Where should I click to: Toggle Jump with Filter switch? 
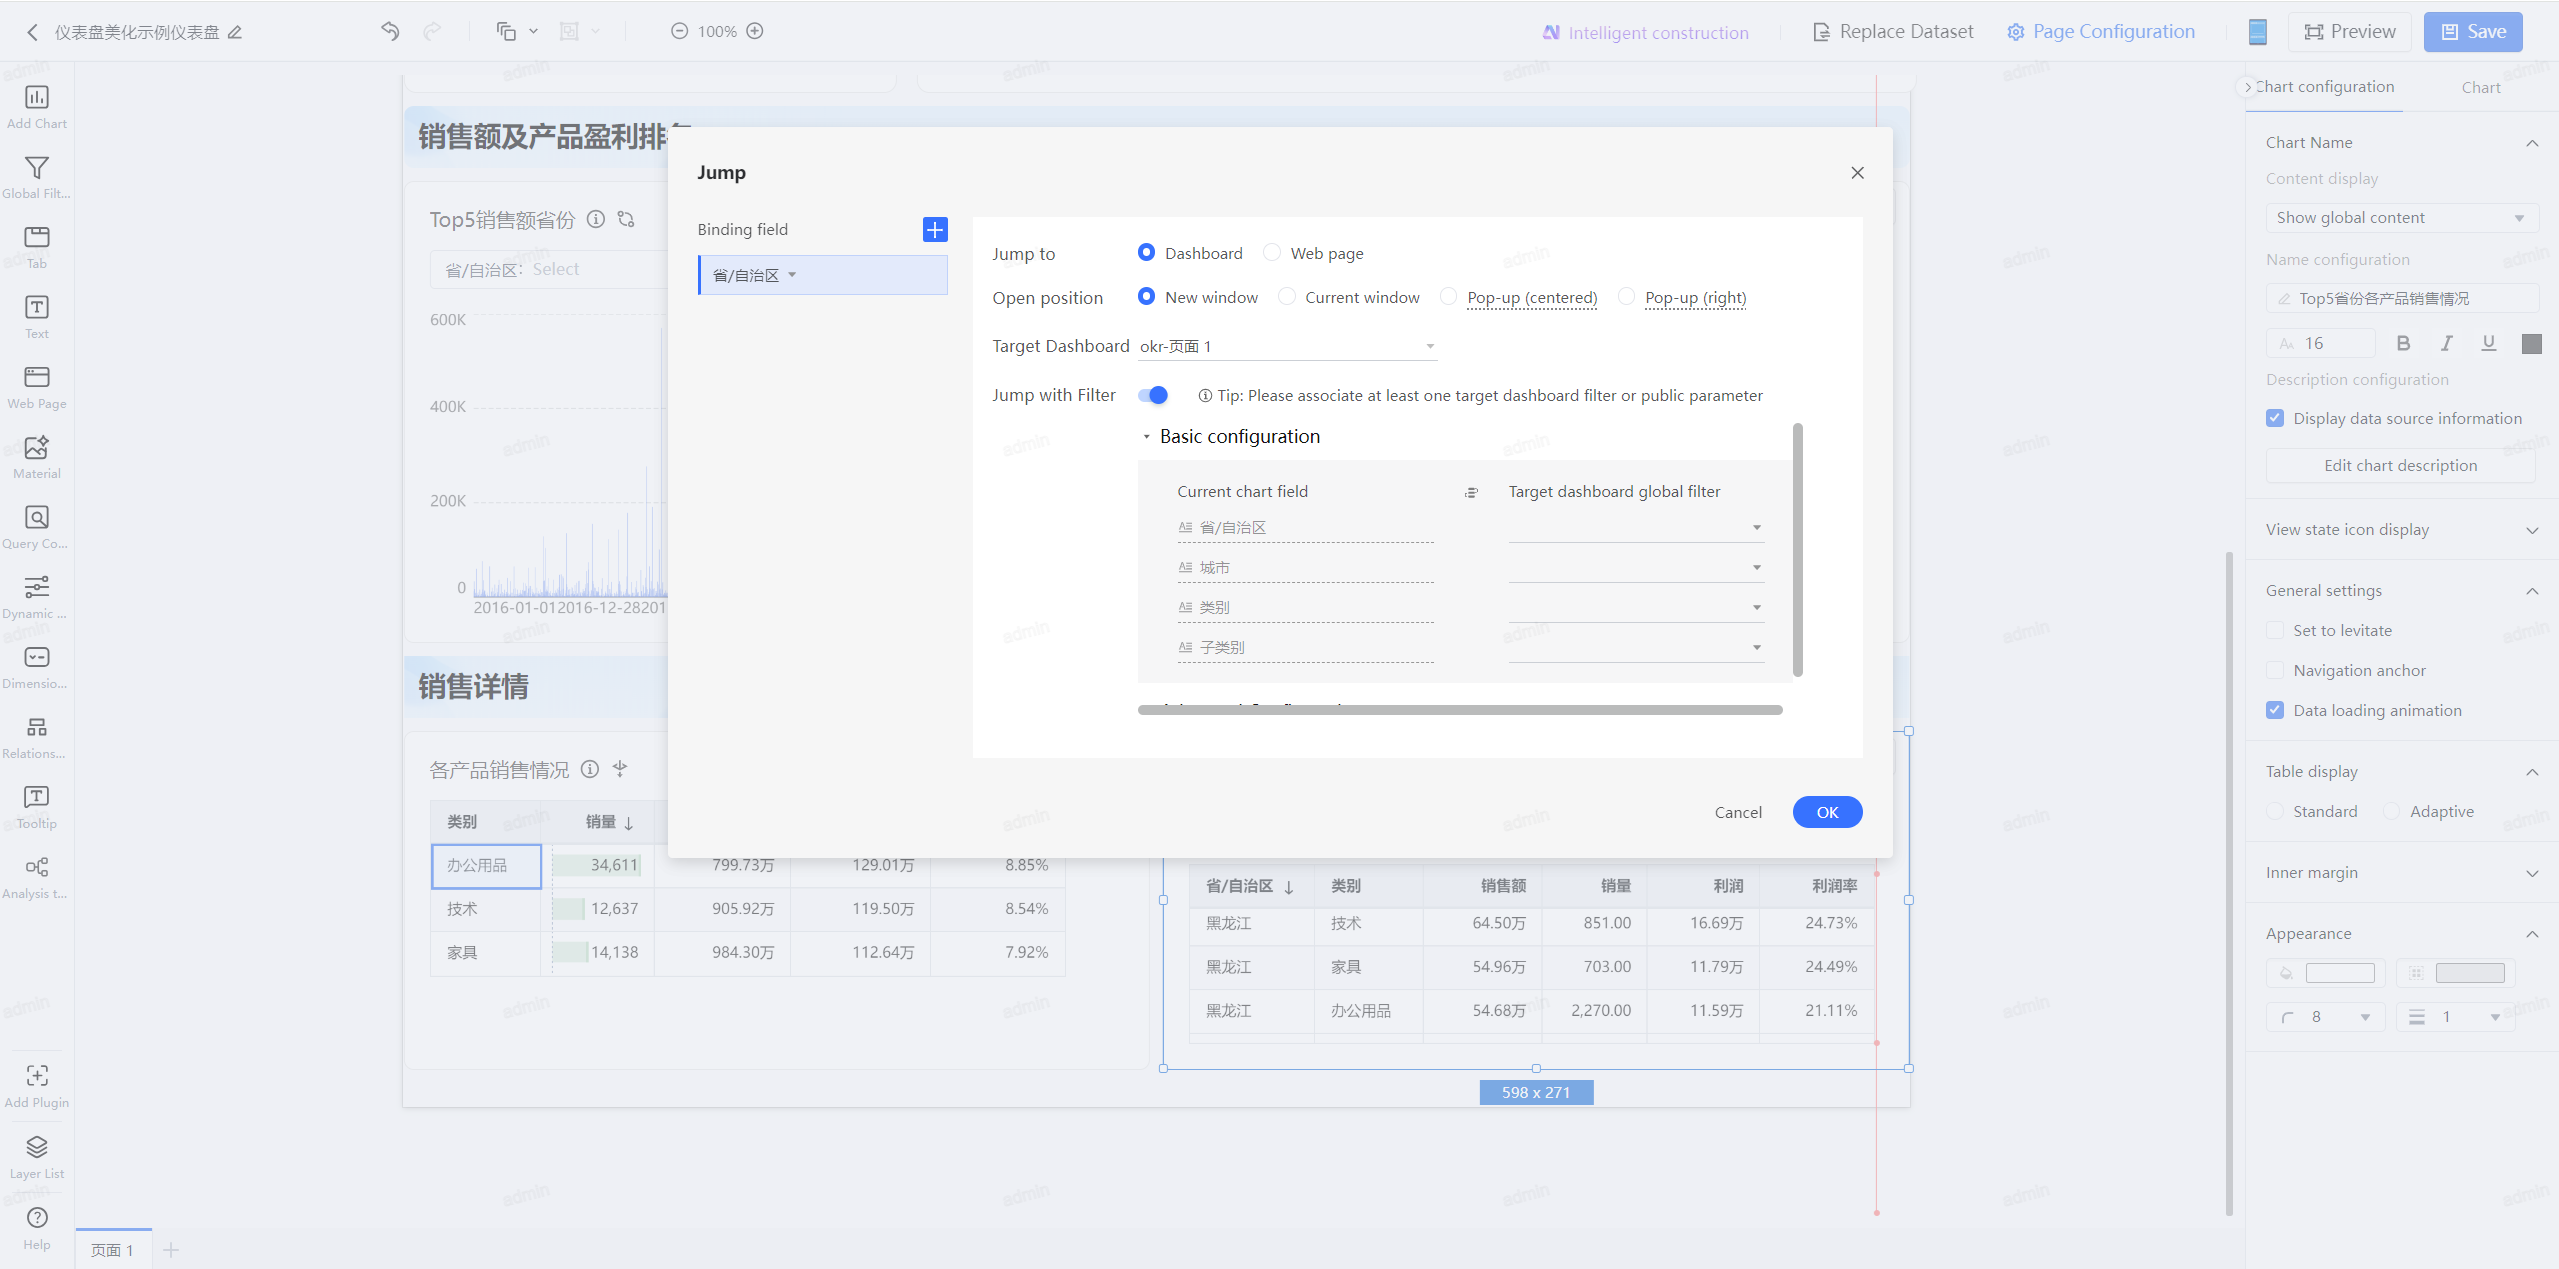pos(1153,395)
